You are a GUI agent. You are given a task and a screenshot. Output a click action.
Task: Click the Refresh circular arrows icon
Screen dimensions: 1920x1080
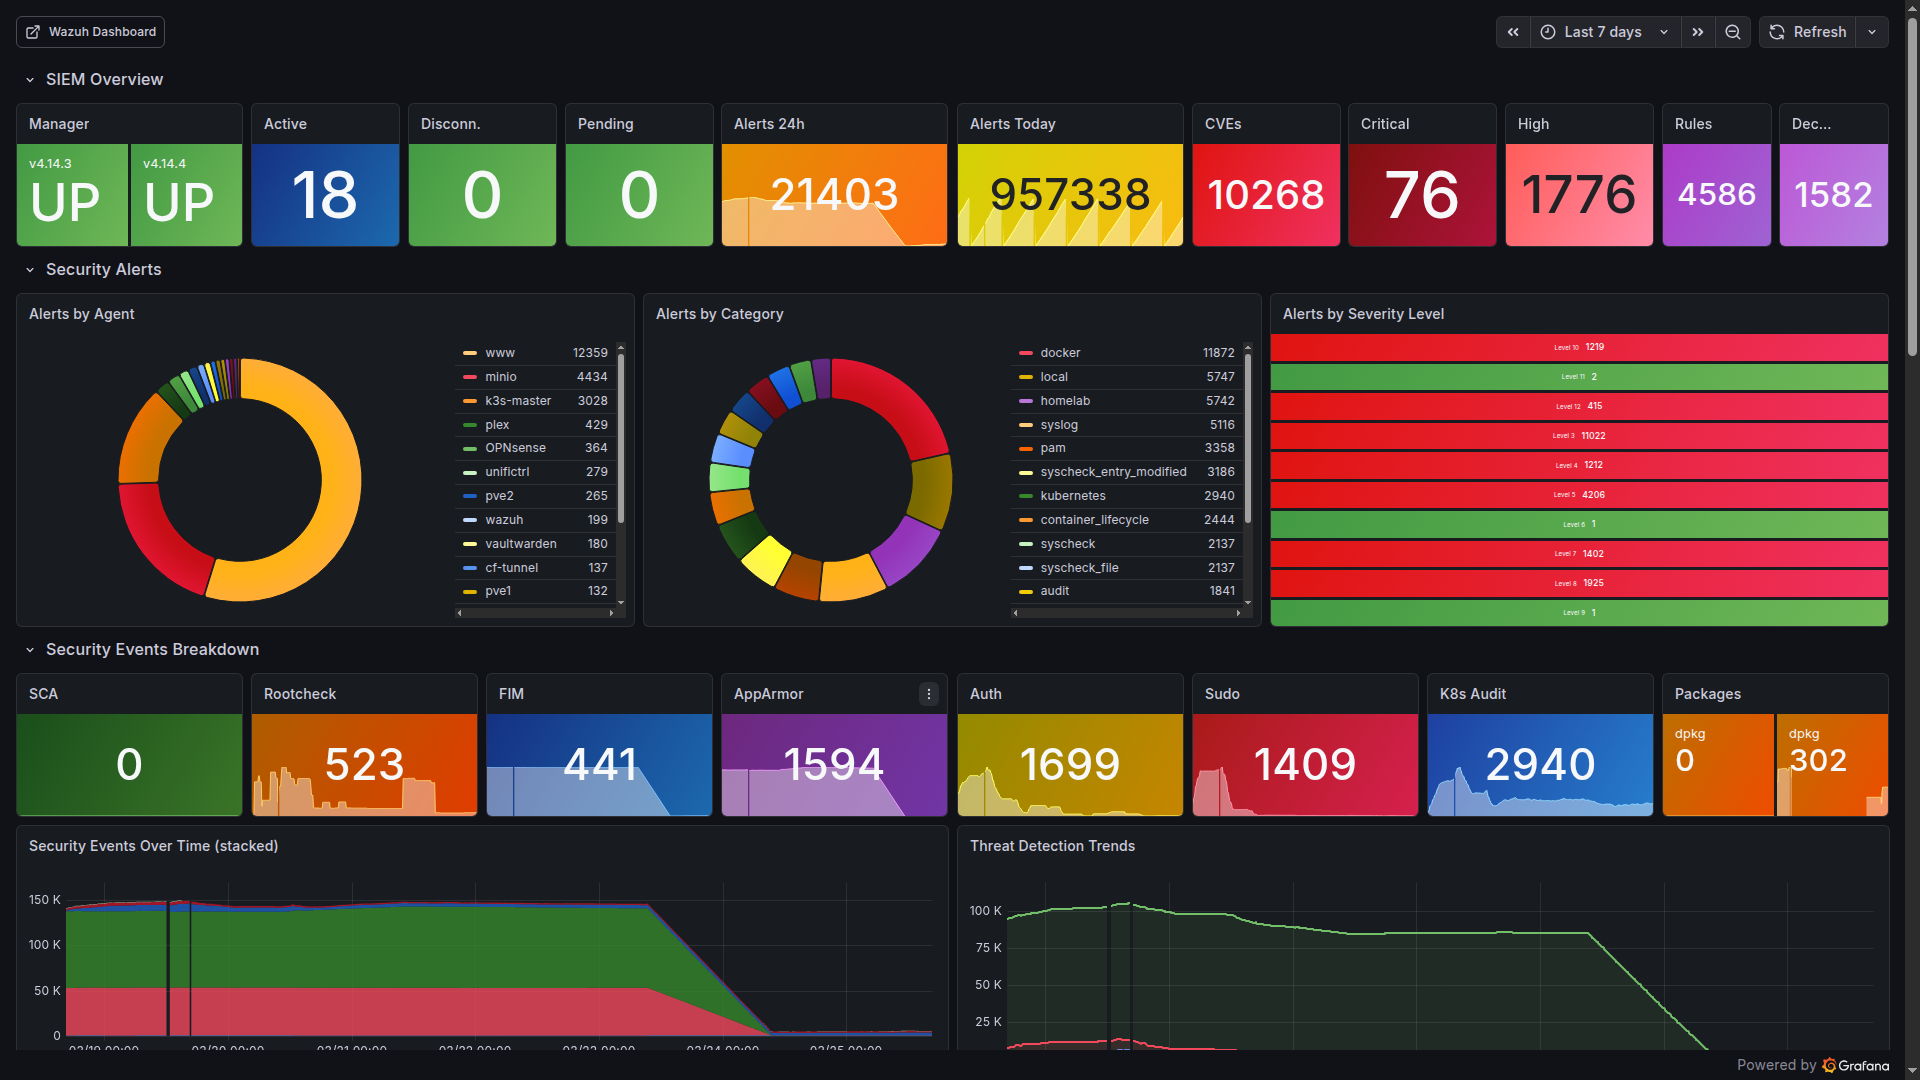pyautogui.click(x=1777, y=32)
